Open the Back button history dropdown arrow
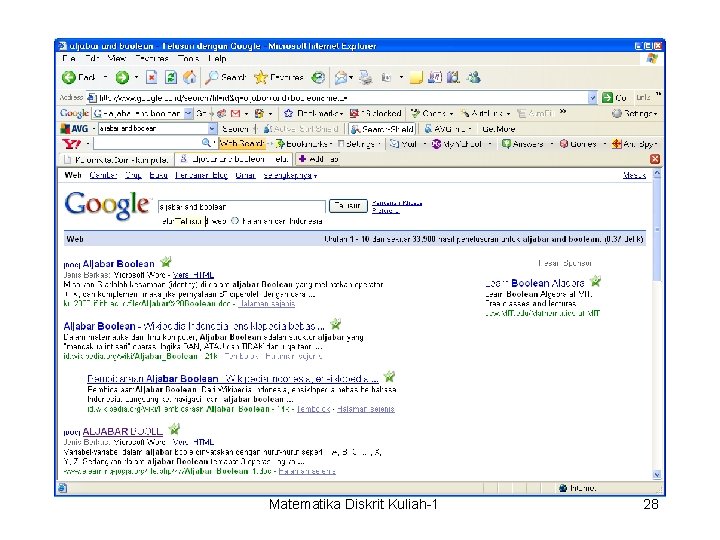The width and height of the screenshot is (720, 540). [x=106, y=78]
